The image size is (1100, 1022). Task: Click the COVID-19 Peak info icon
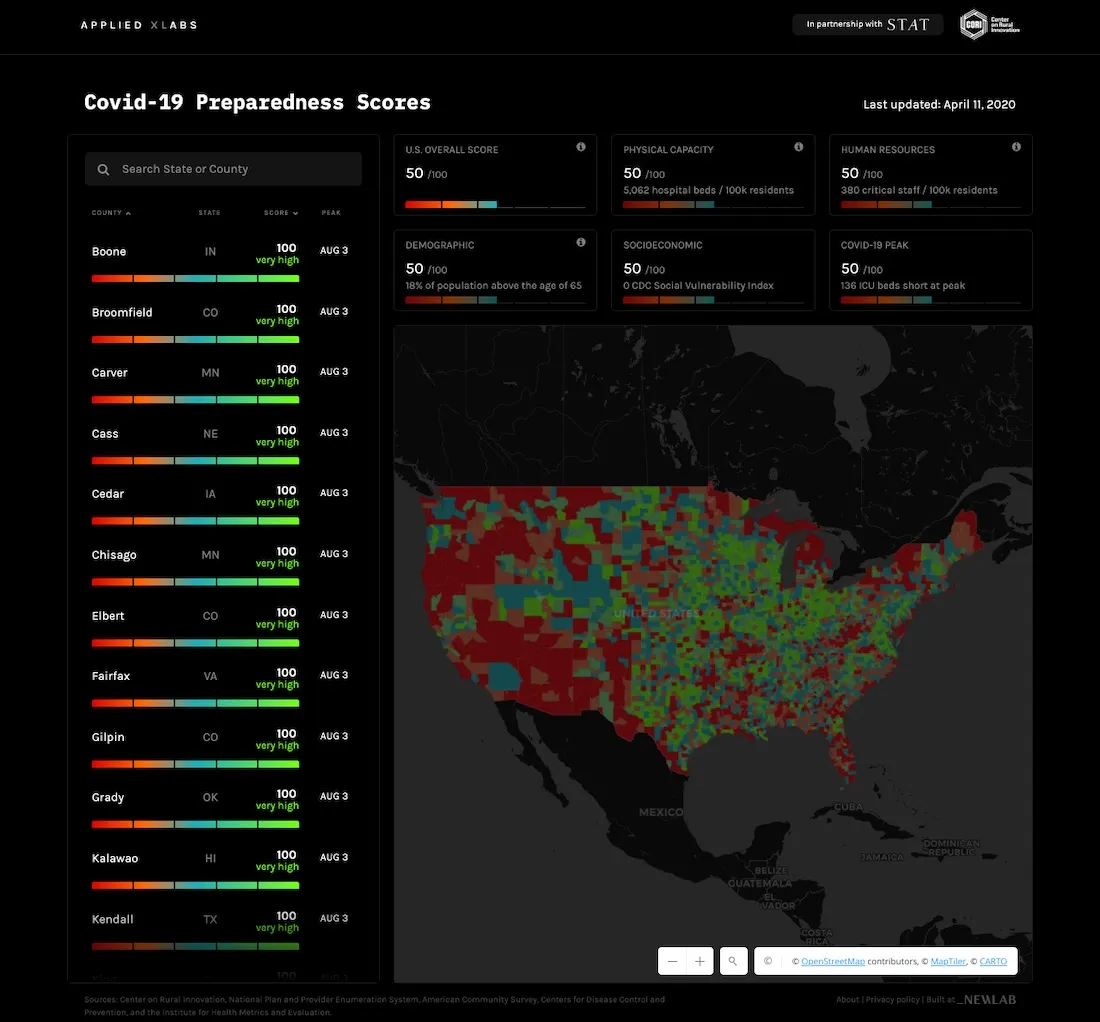[1016, 241]
